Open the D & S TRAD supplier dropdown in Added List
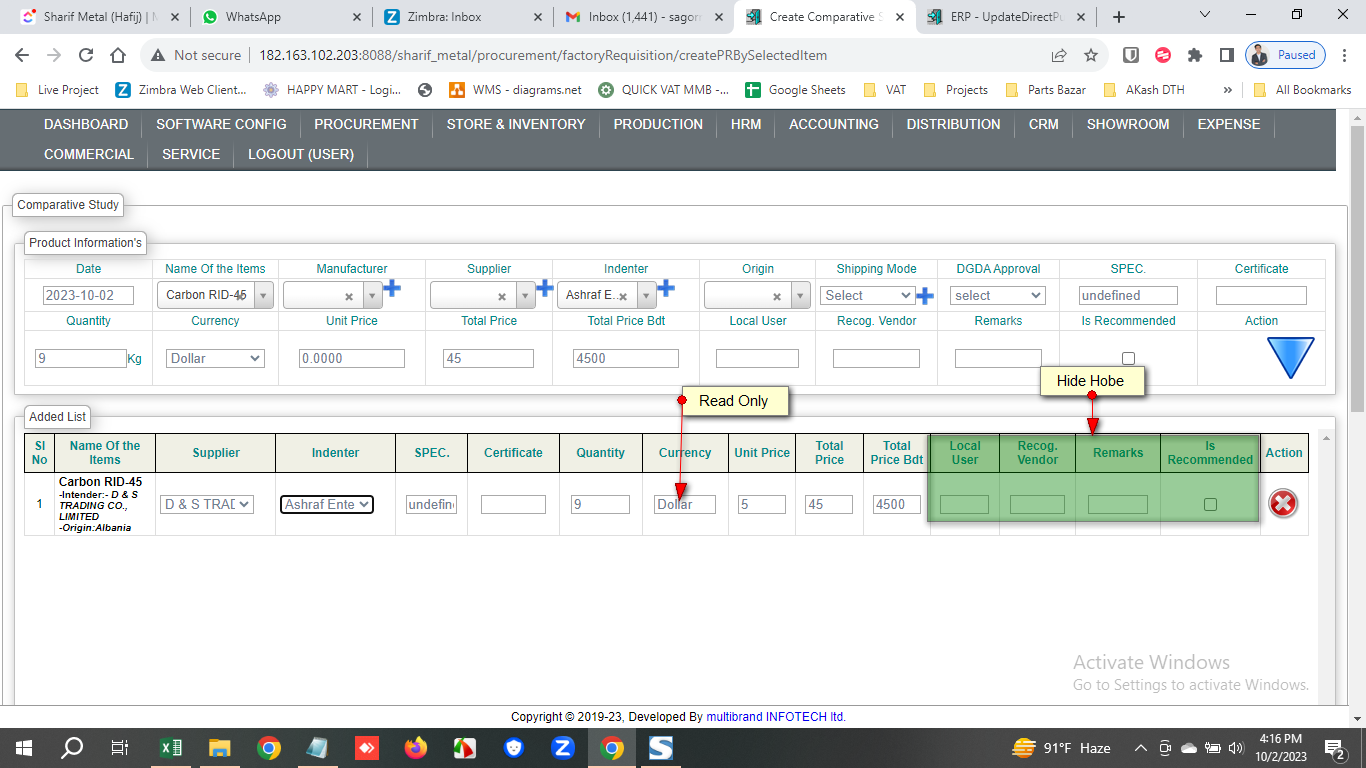 207,504
